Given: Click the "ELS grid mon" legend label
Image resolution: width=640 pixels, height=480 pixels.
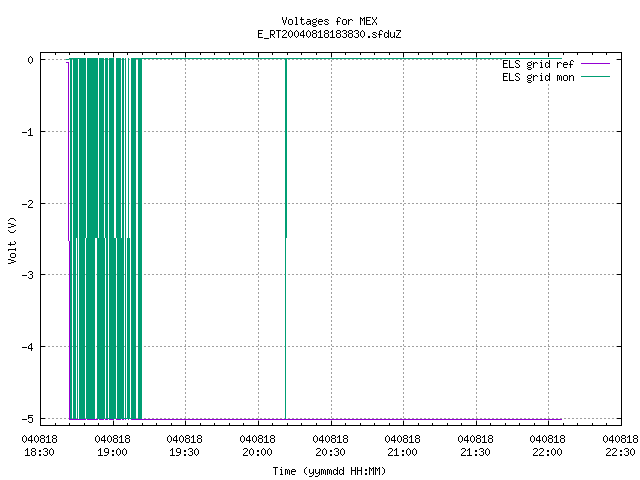Looking at the screenshot, I should 538,77.
